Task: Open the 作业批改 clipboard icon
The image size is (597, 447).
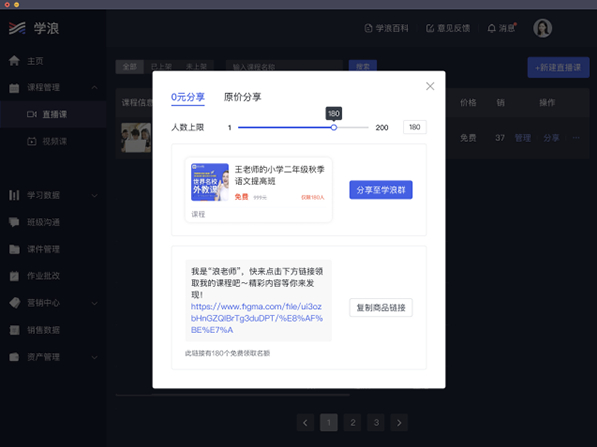Action: (x=14, y=276)
